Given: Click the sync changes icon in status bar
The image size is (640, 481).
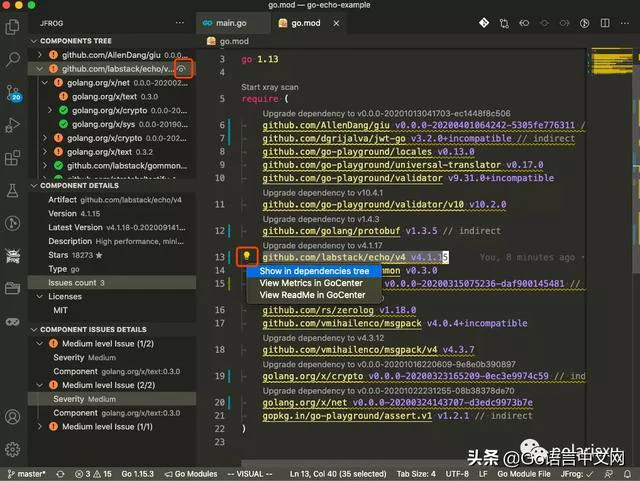Looking at the screenshot, I should tap(60, 474).
